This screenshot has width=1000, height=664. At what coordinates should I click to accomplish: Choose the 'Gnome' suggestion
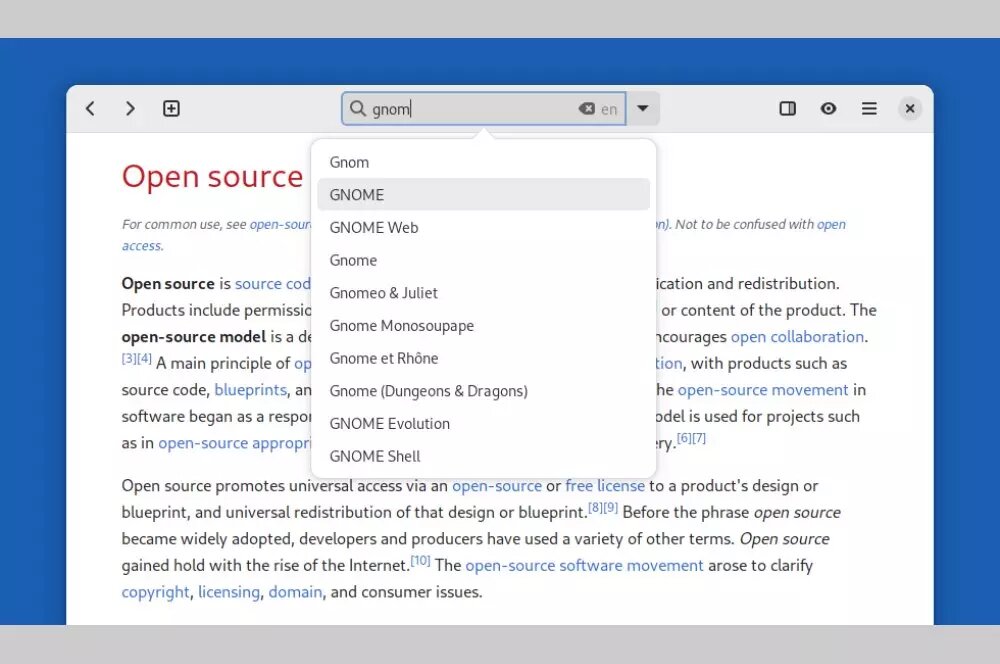[x=483, y=260]
